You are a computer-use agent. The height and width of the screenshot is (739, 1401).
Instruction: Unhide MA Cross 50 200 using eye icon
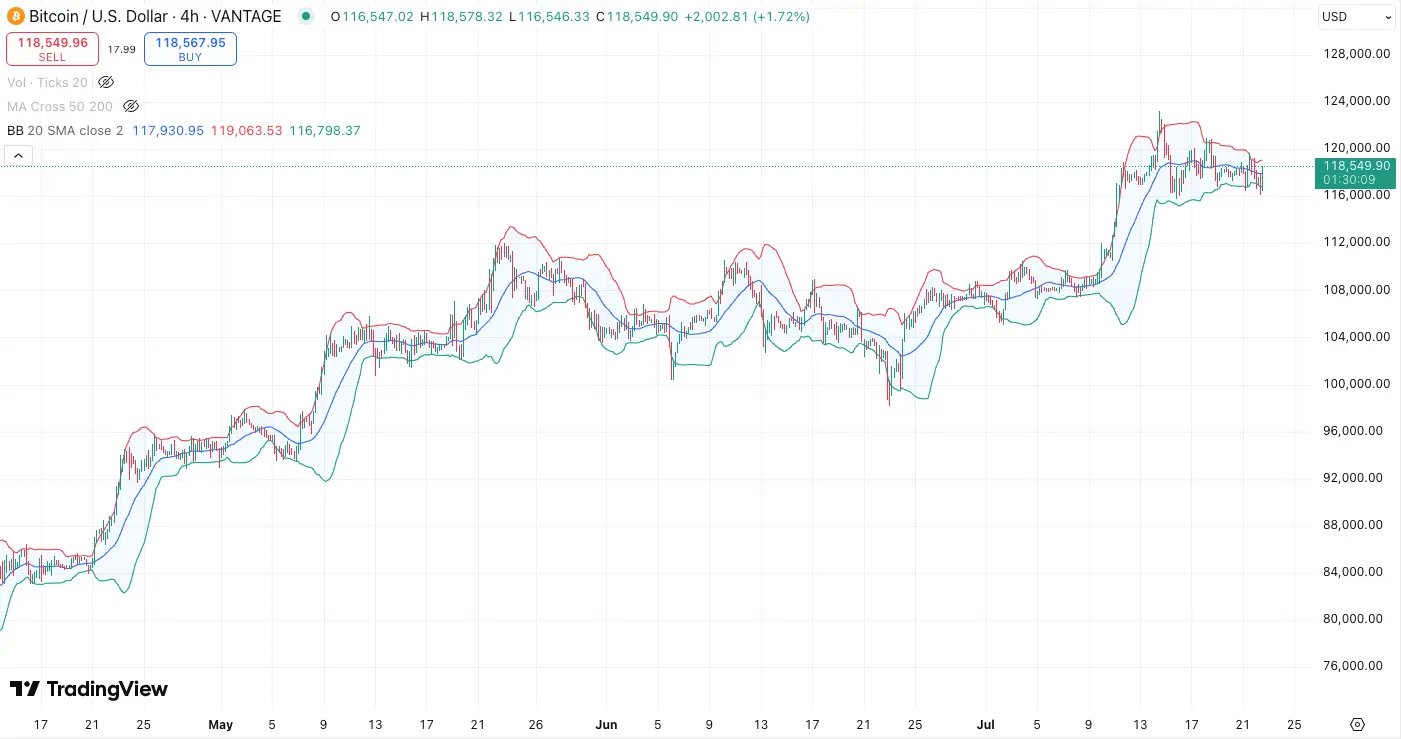pyautogui.click(x=131, y=106)
